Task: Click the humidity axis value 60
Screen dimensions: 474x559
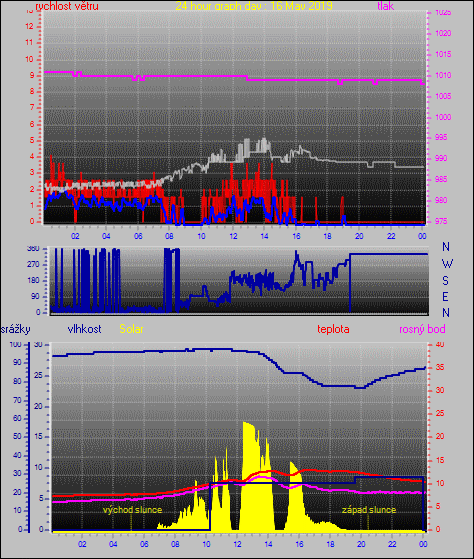Action: (x=17, y=418)
